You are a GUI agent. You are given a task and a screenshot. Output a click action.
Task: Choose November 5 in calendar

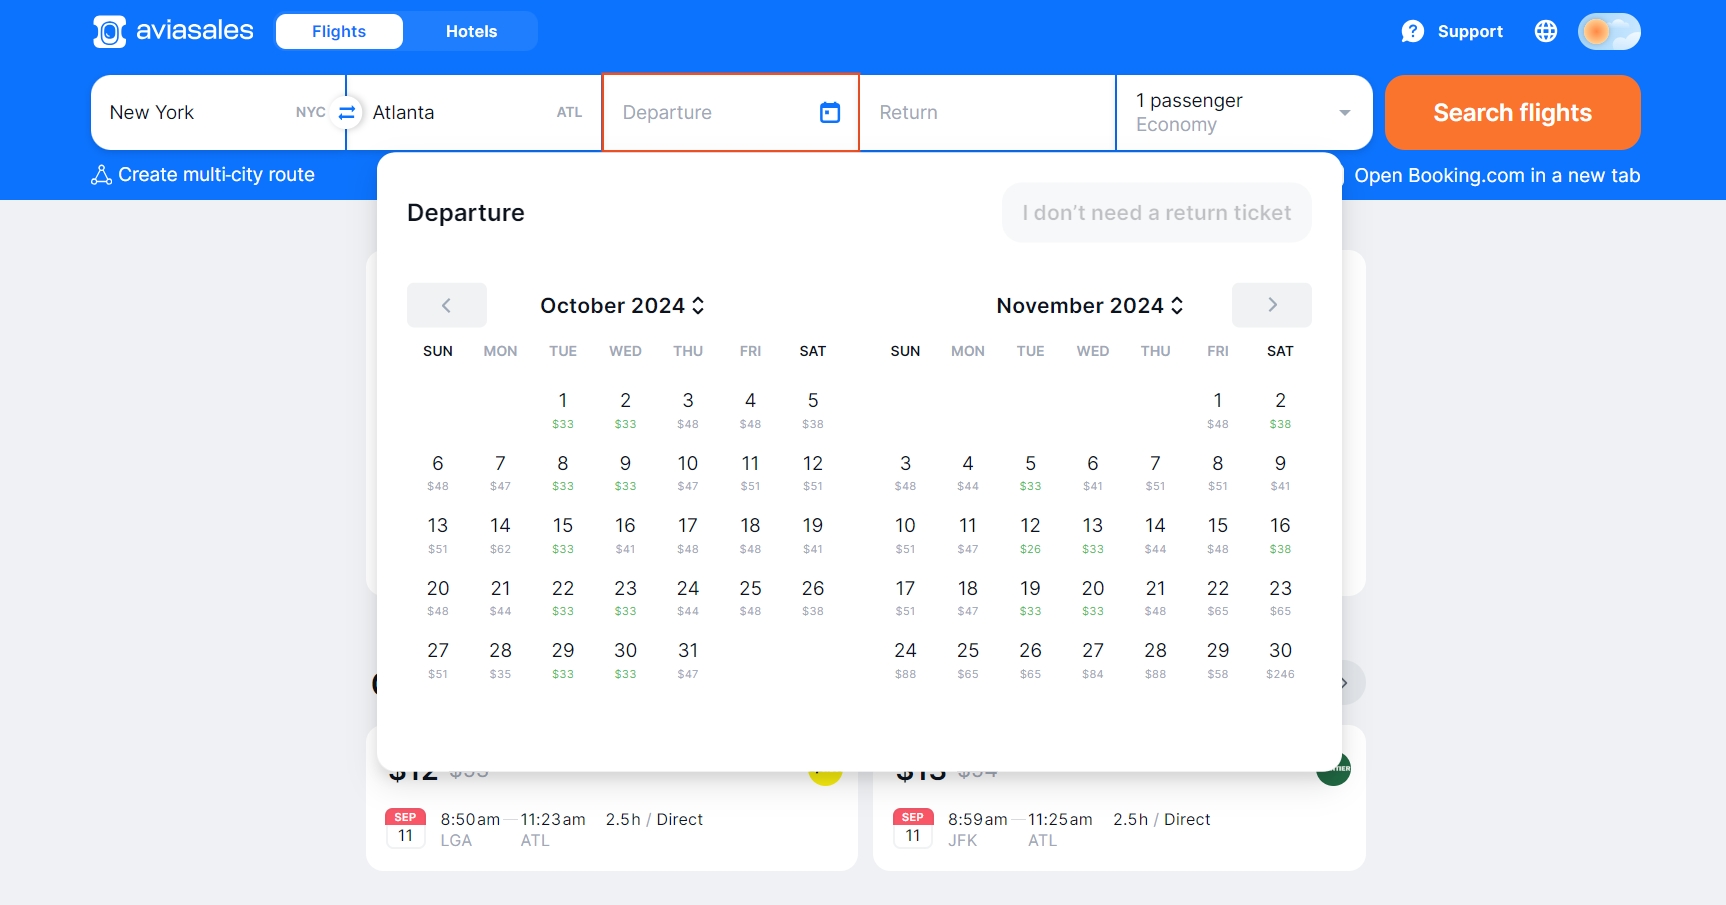pyautogui.click(x=1031, y=473)
